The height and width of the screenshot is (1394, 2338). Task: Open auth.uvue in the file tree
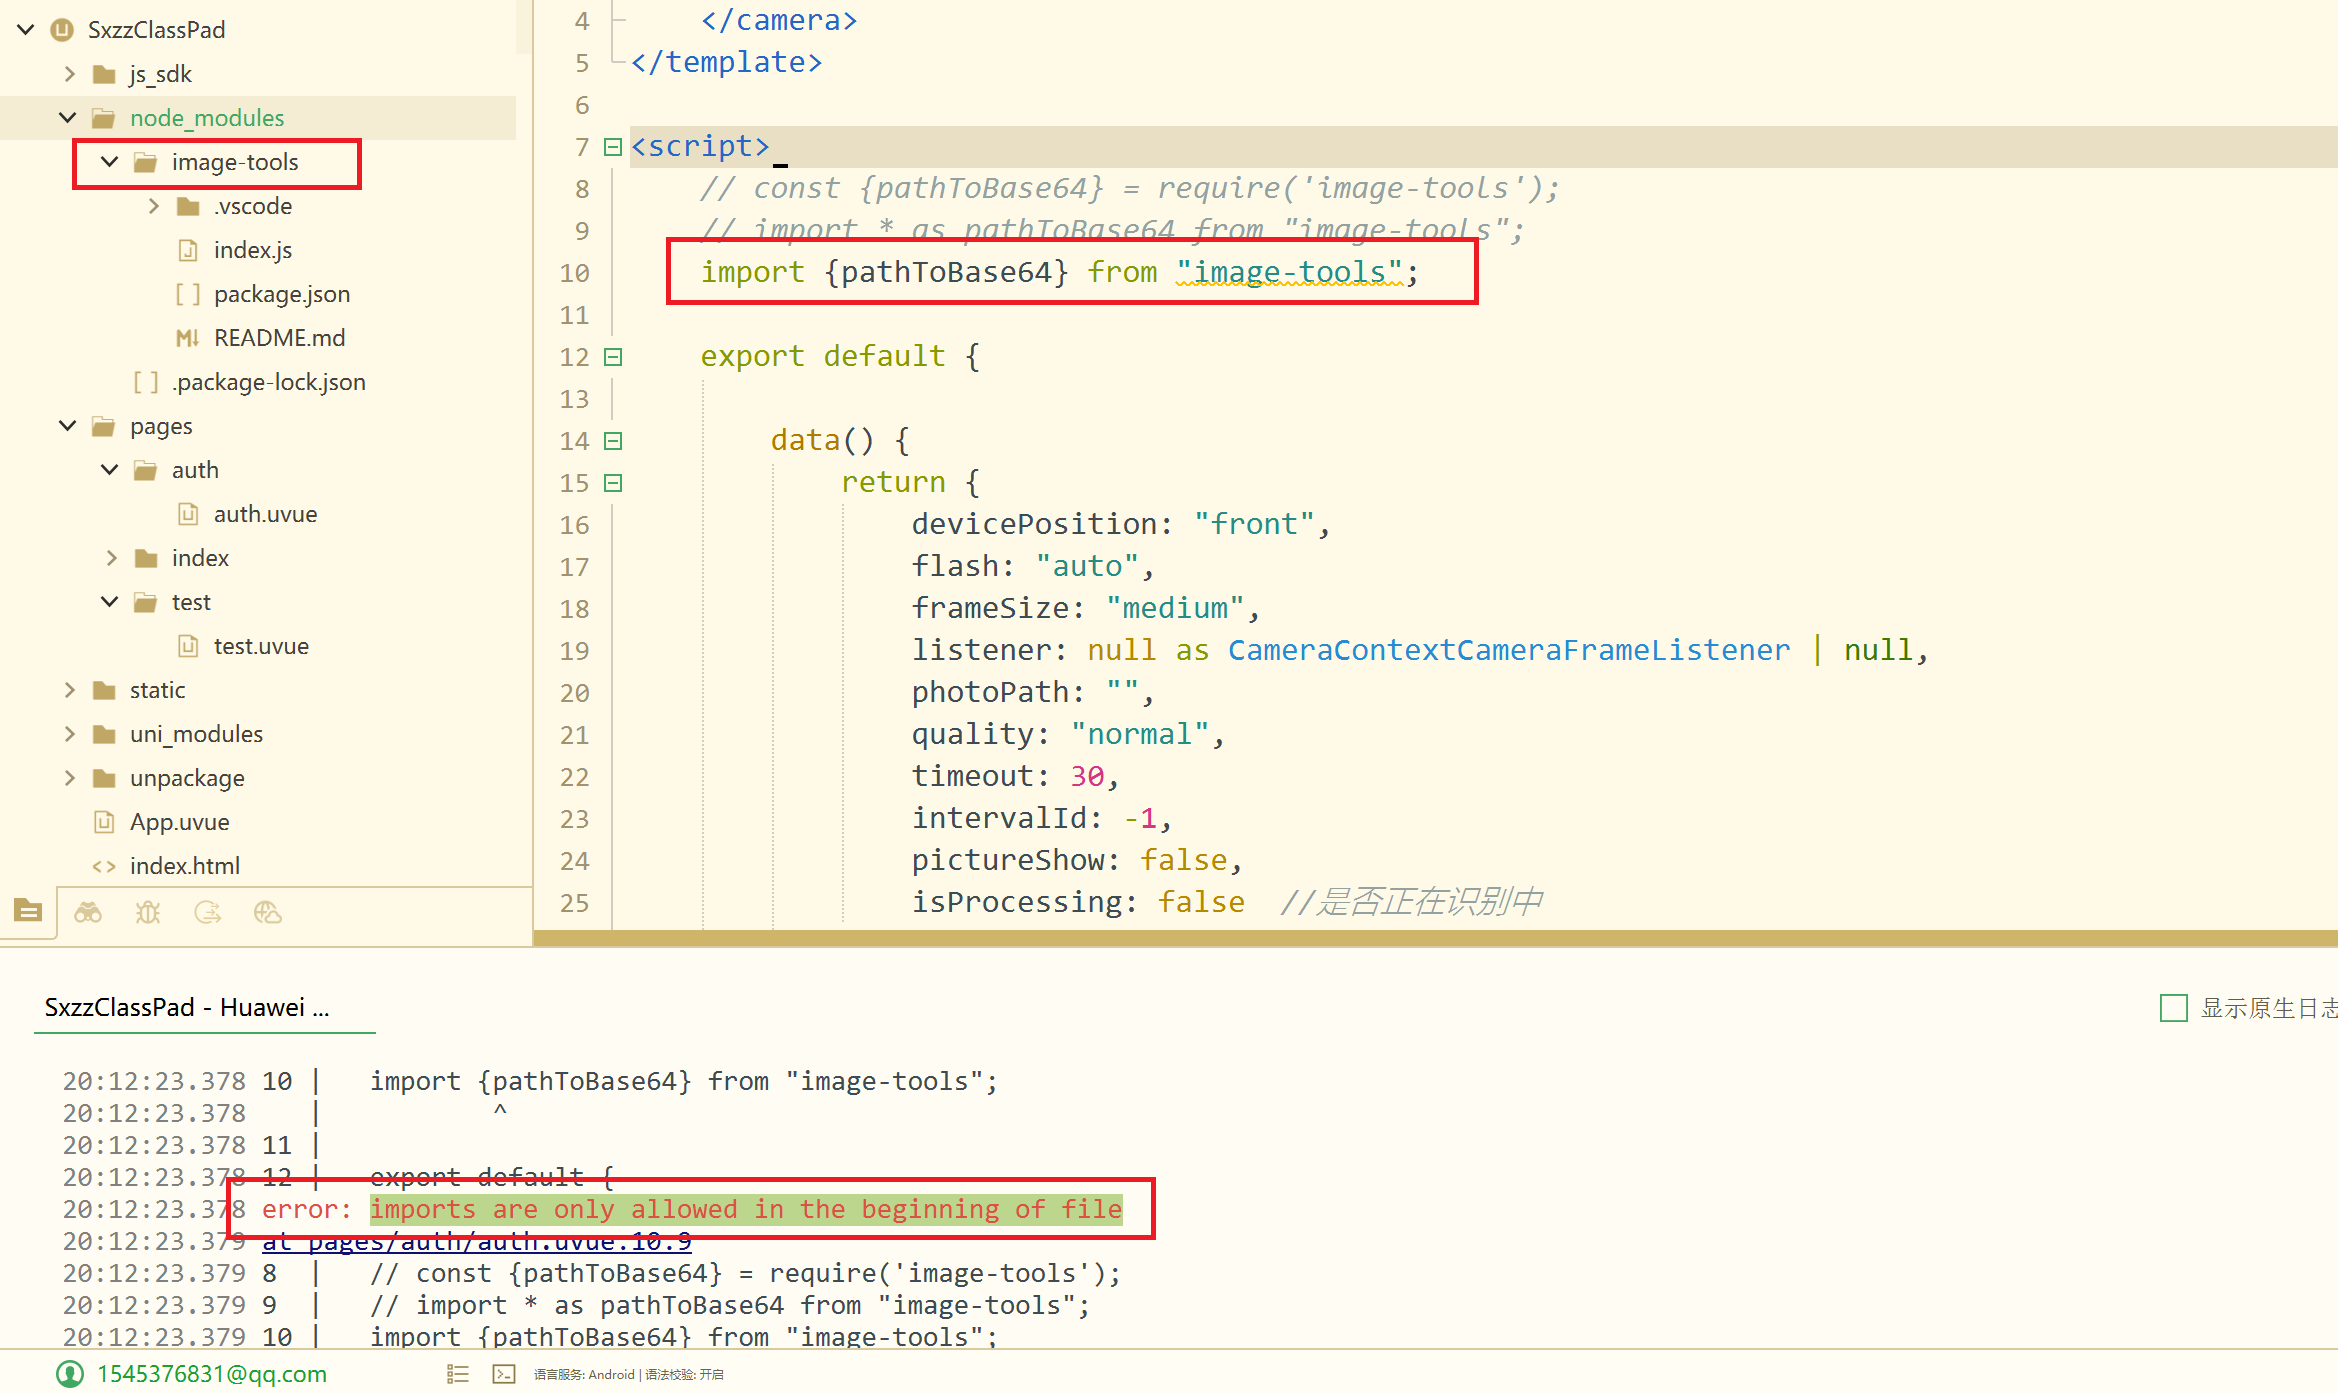(x=265, y=514)
